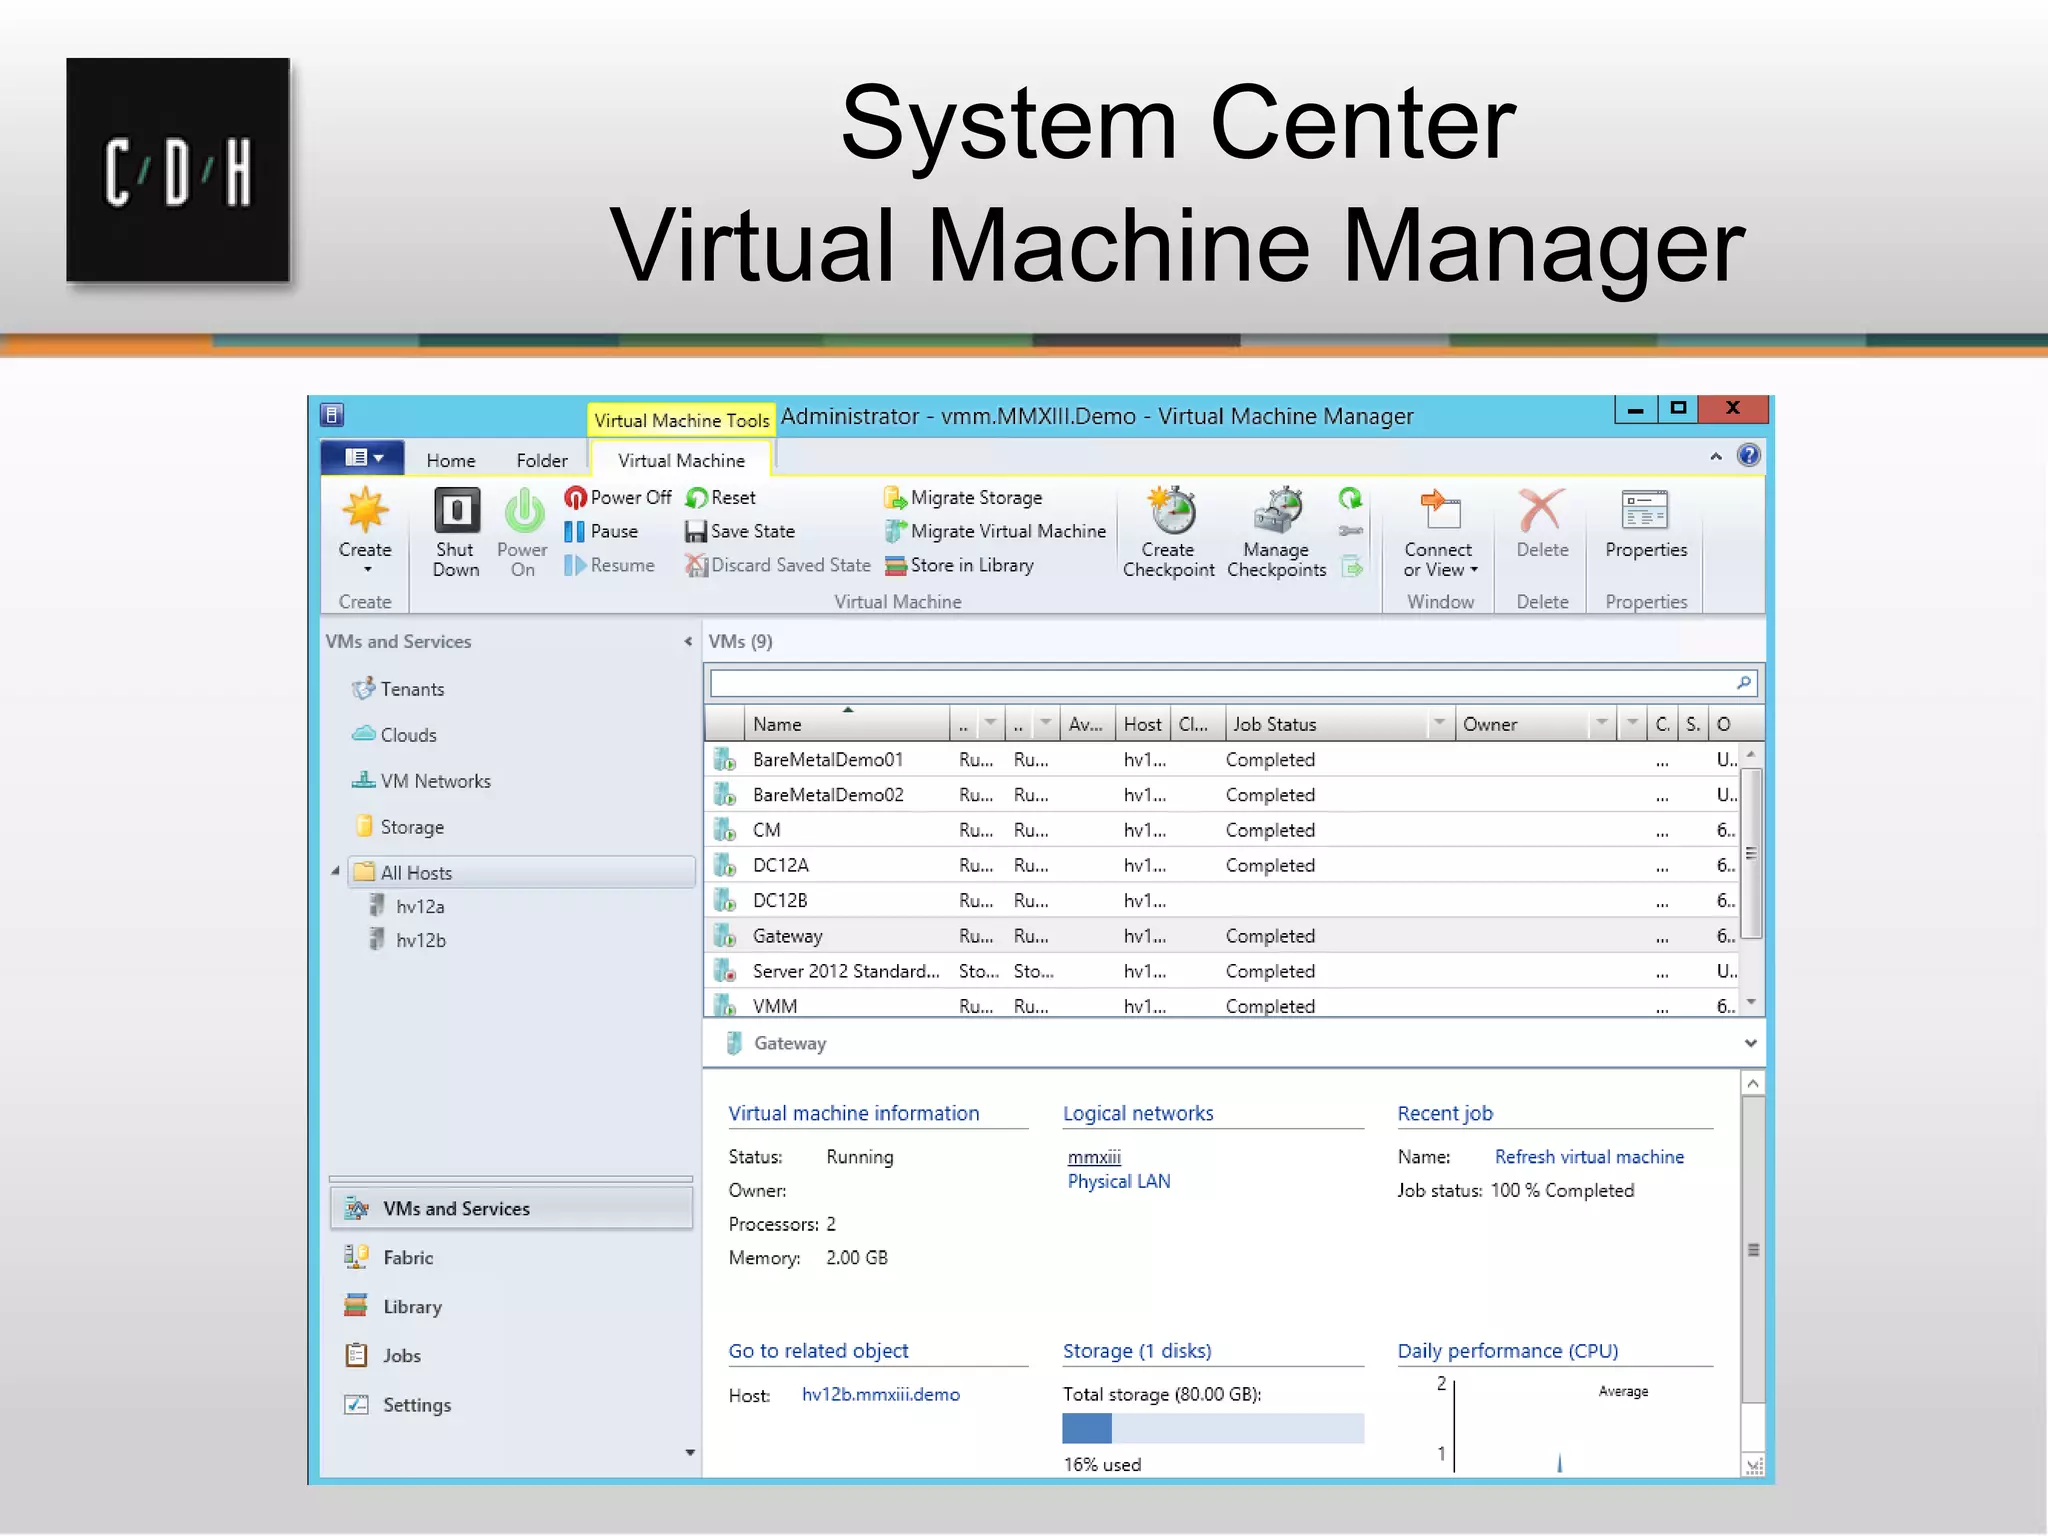The width and height of the screenshot is (2048, 1536).
Task: Select the VMs and Services workspace
Action: coord(511,1208)
